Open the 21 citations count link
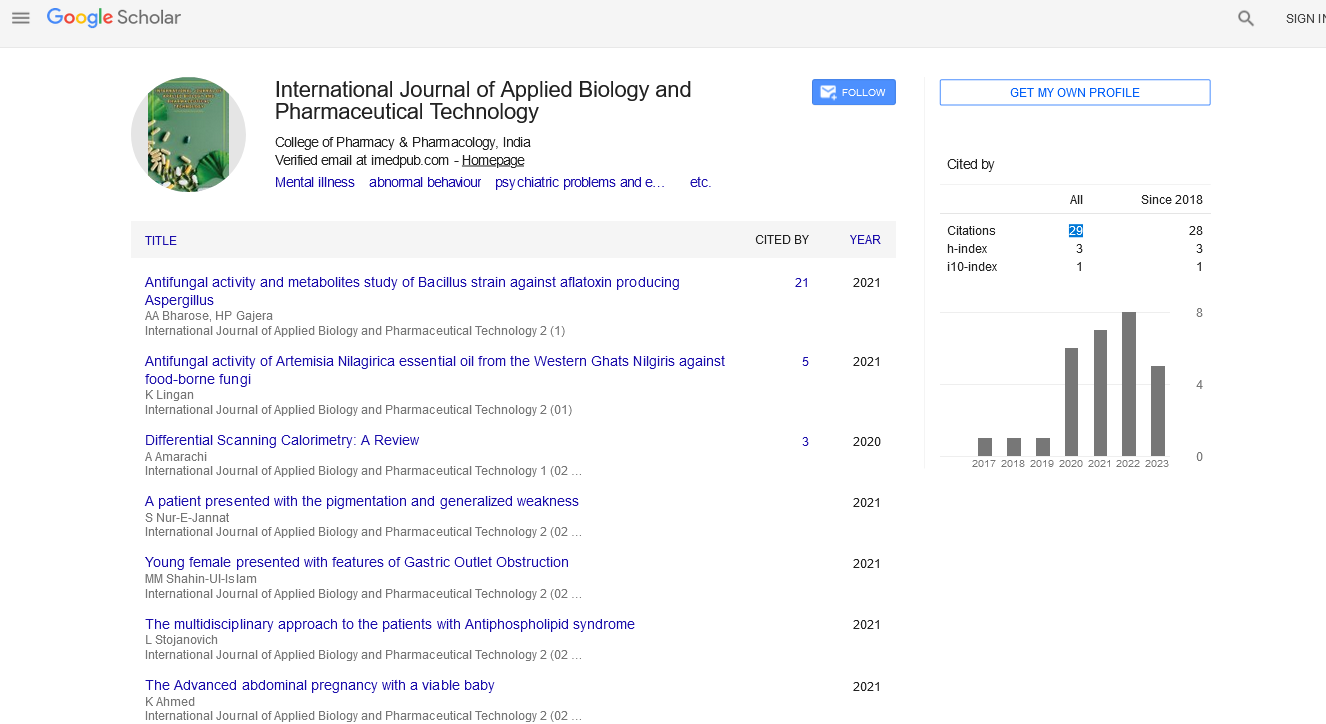The image size is (1326, 724). coord(802,283)
